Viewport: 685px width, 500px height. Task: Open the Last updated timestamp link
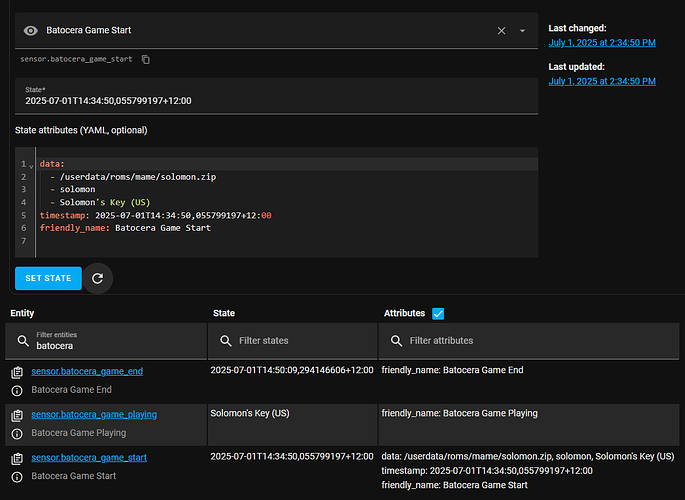coord(602,81)
